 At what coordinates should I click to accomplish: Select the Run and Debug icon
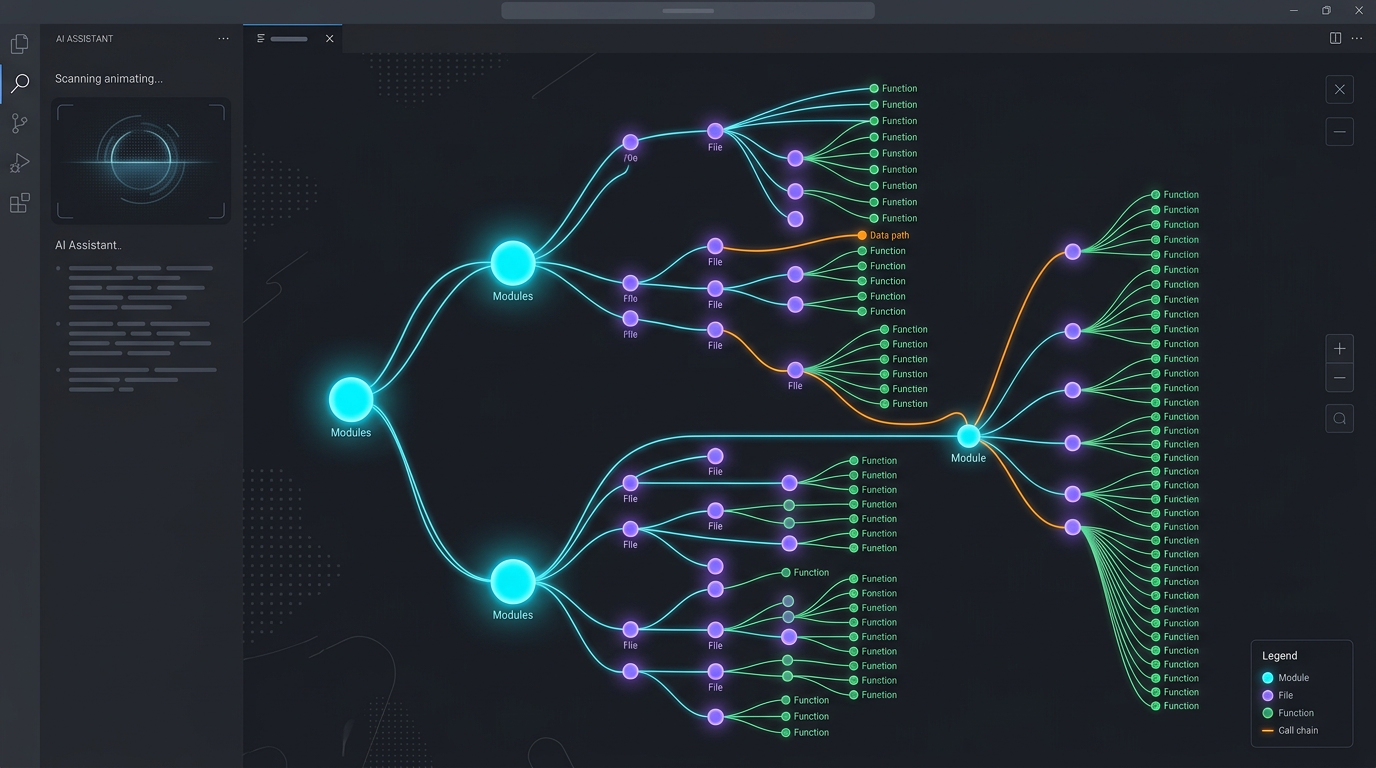point(19,163)
